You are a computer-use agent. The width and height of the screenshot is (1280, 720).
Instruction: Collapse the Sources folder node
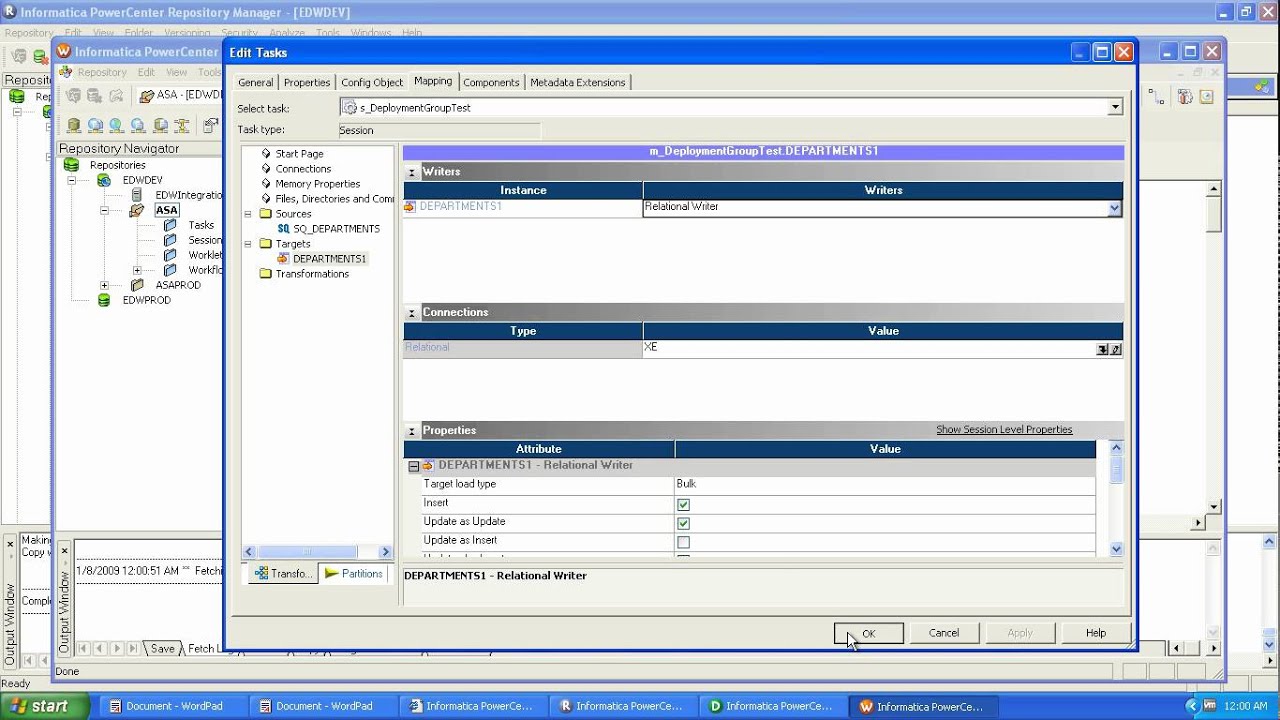249,214
